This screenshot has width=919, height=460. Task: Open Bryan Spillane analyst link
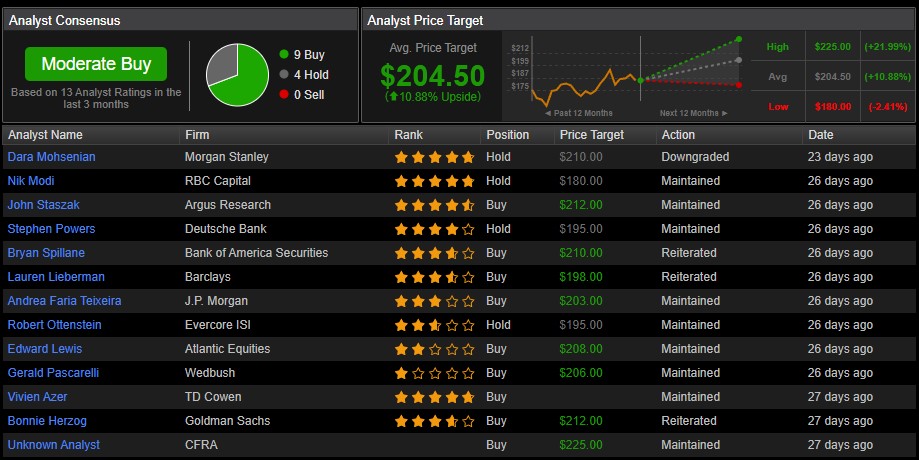46,253
